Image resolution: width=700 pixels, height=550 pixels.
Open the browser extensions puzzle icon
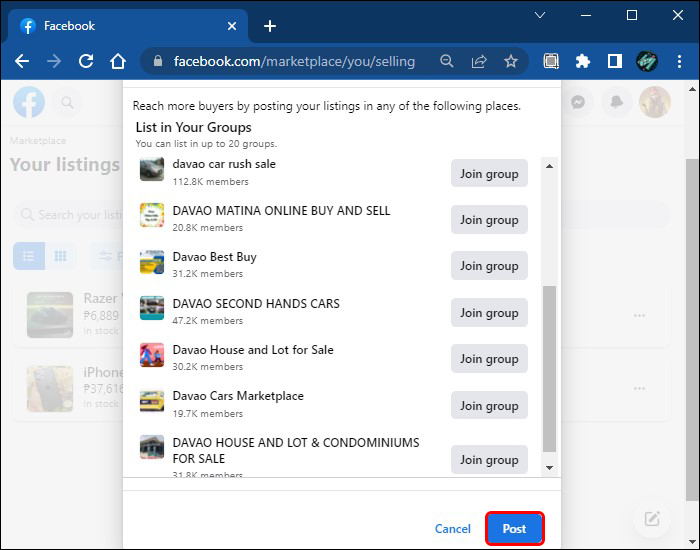[583, 61]
